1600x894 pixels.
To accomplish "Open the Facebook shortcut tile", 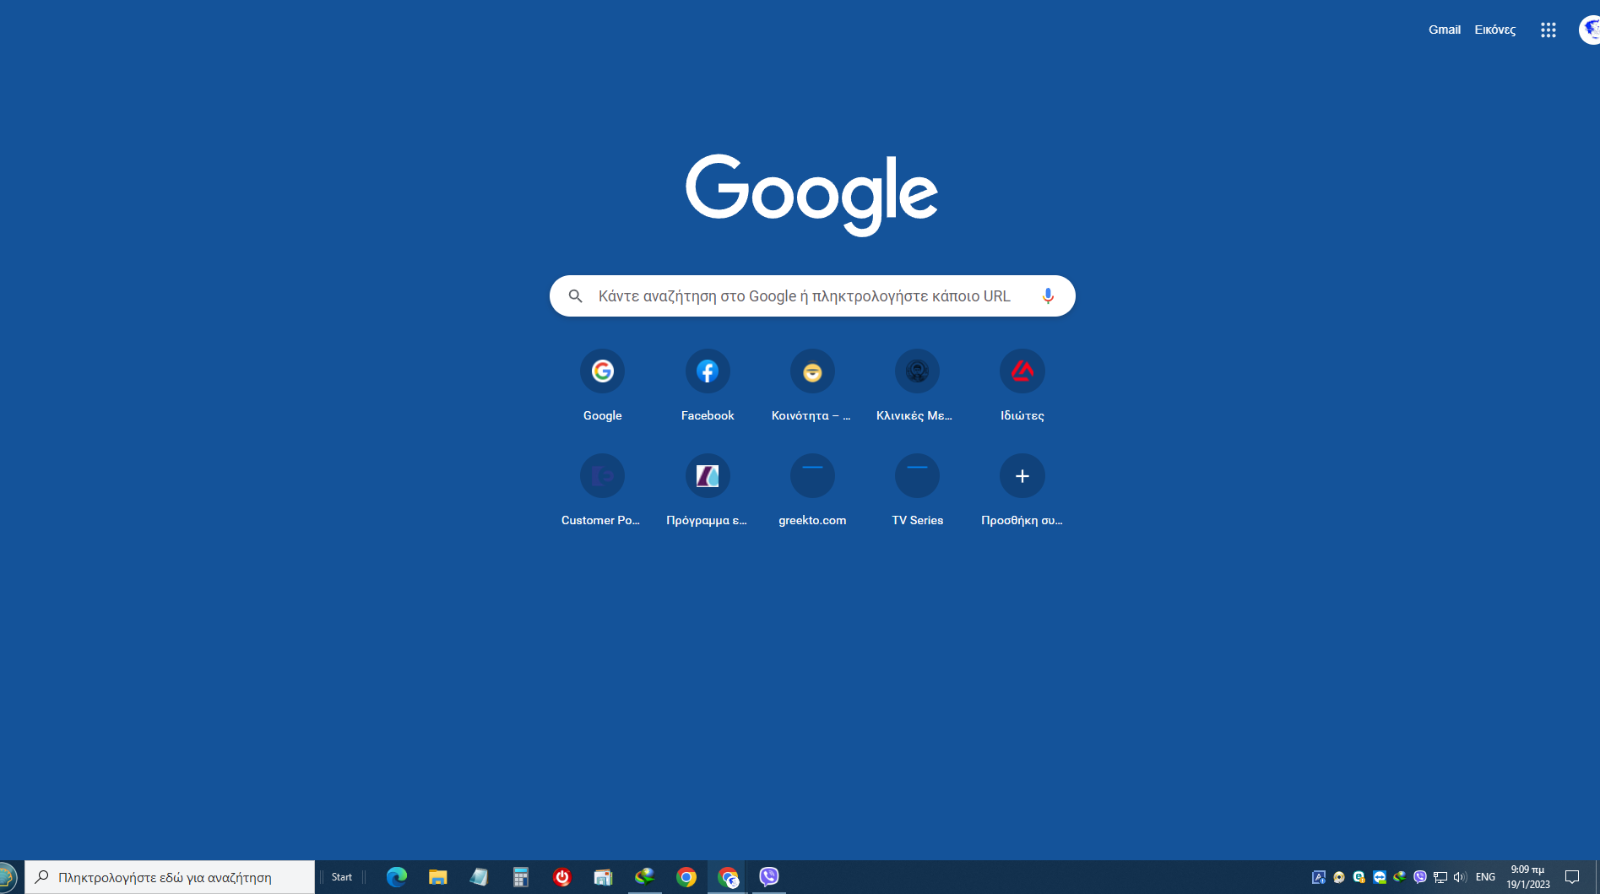I will (707, 387).
